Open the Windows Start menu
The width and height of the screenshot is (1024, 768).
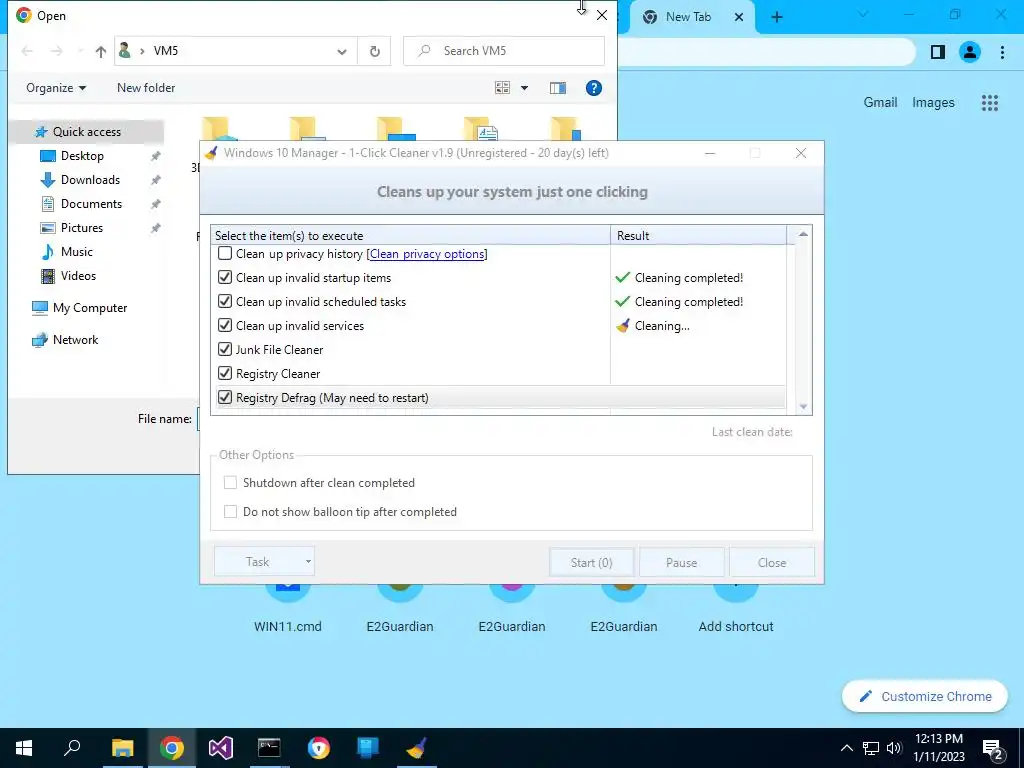(x=24, y=748)
